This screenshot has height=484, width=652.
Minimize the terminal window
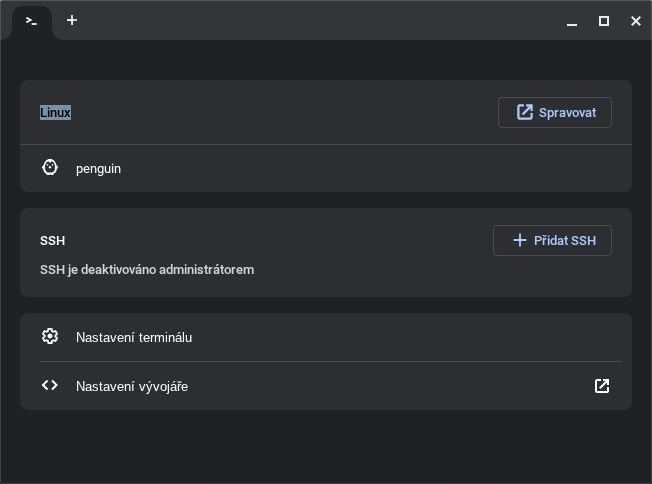point(572,21)
